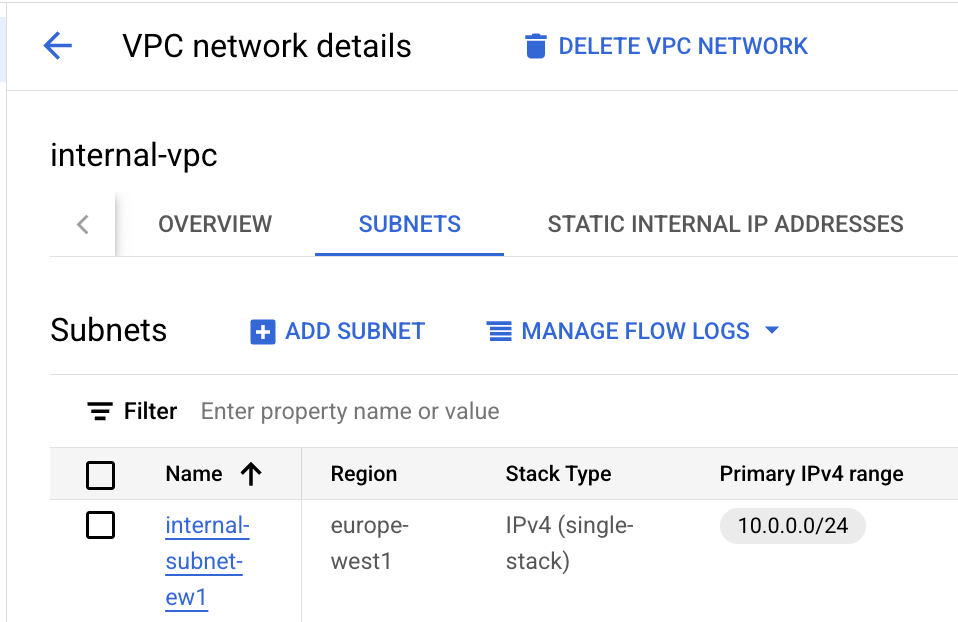The image size is (958, 622).
Task: Click the back arrow icon
Action: click(x=58, y=46)
